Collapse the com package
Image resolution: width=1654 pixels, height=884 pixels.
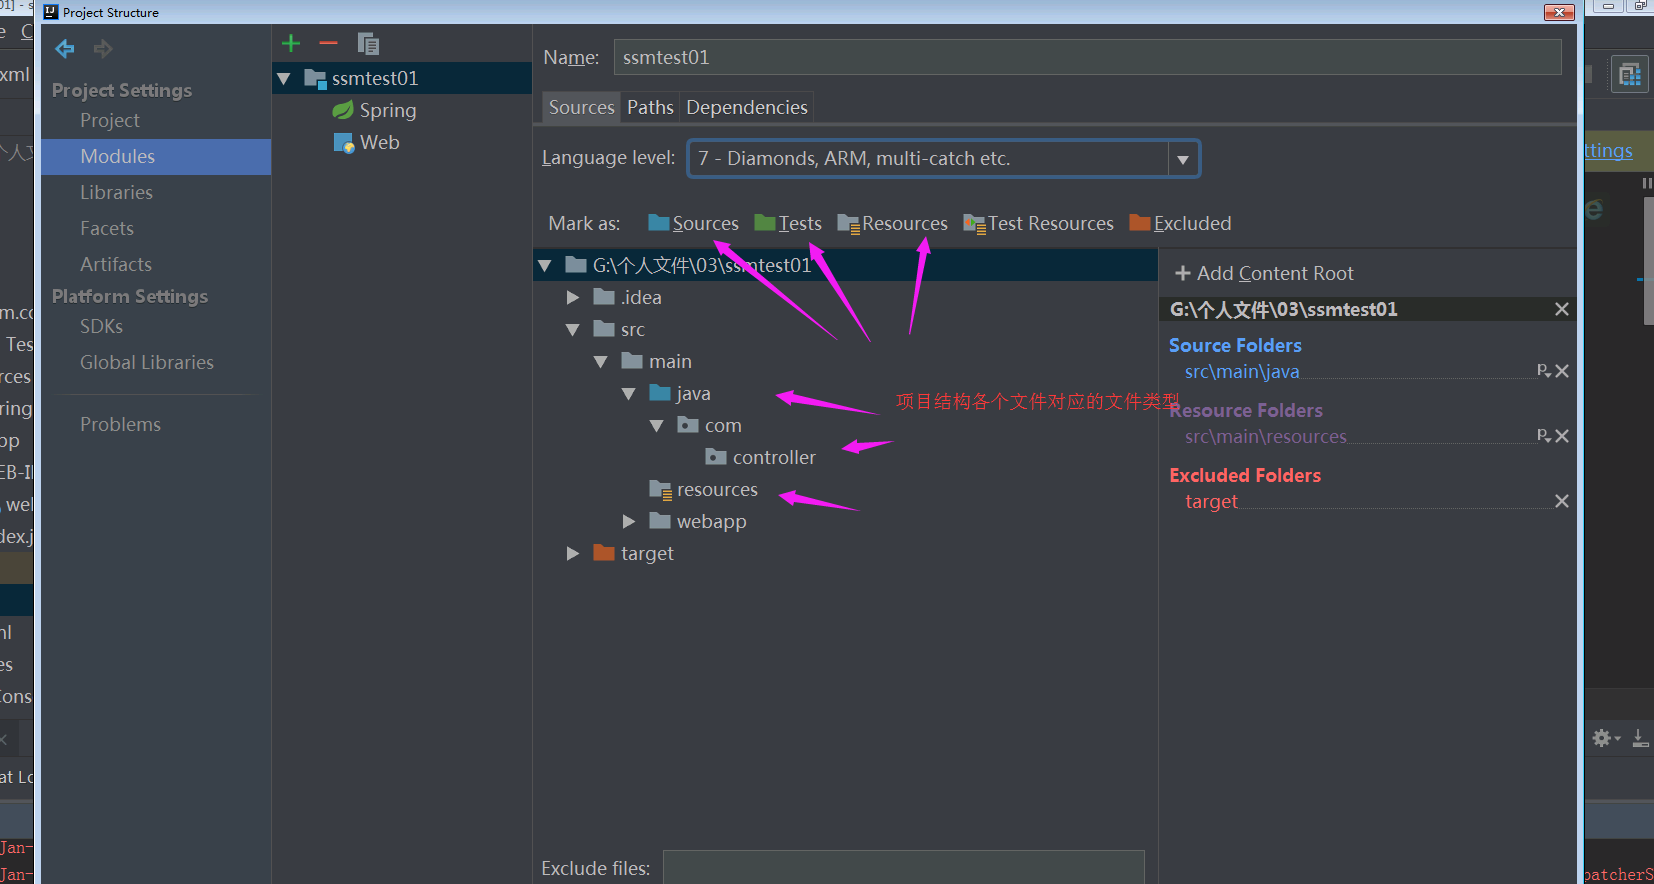657,425
